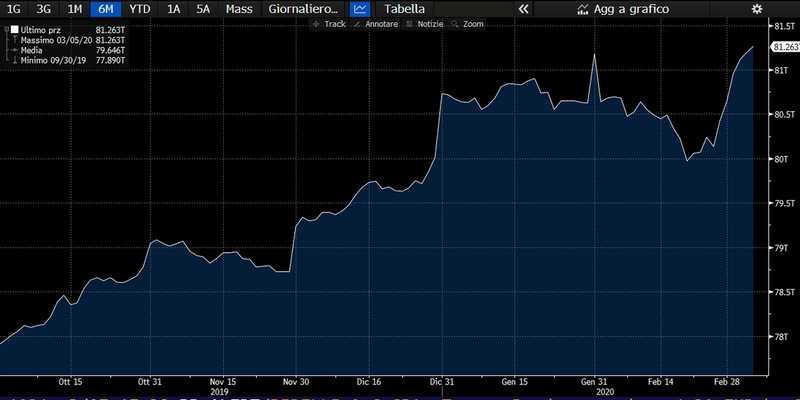Switch to the 5A range
Viewport: 800px width, 400px height.
click(203, 9)
